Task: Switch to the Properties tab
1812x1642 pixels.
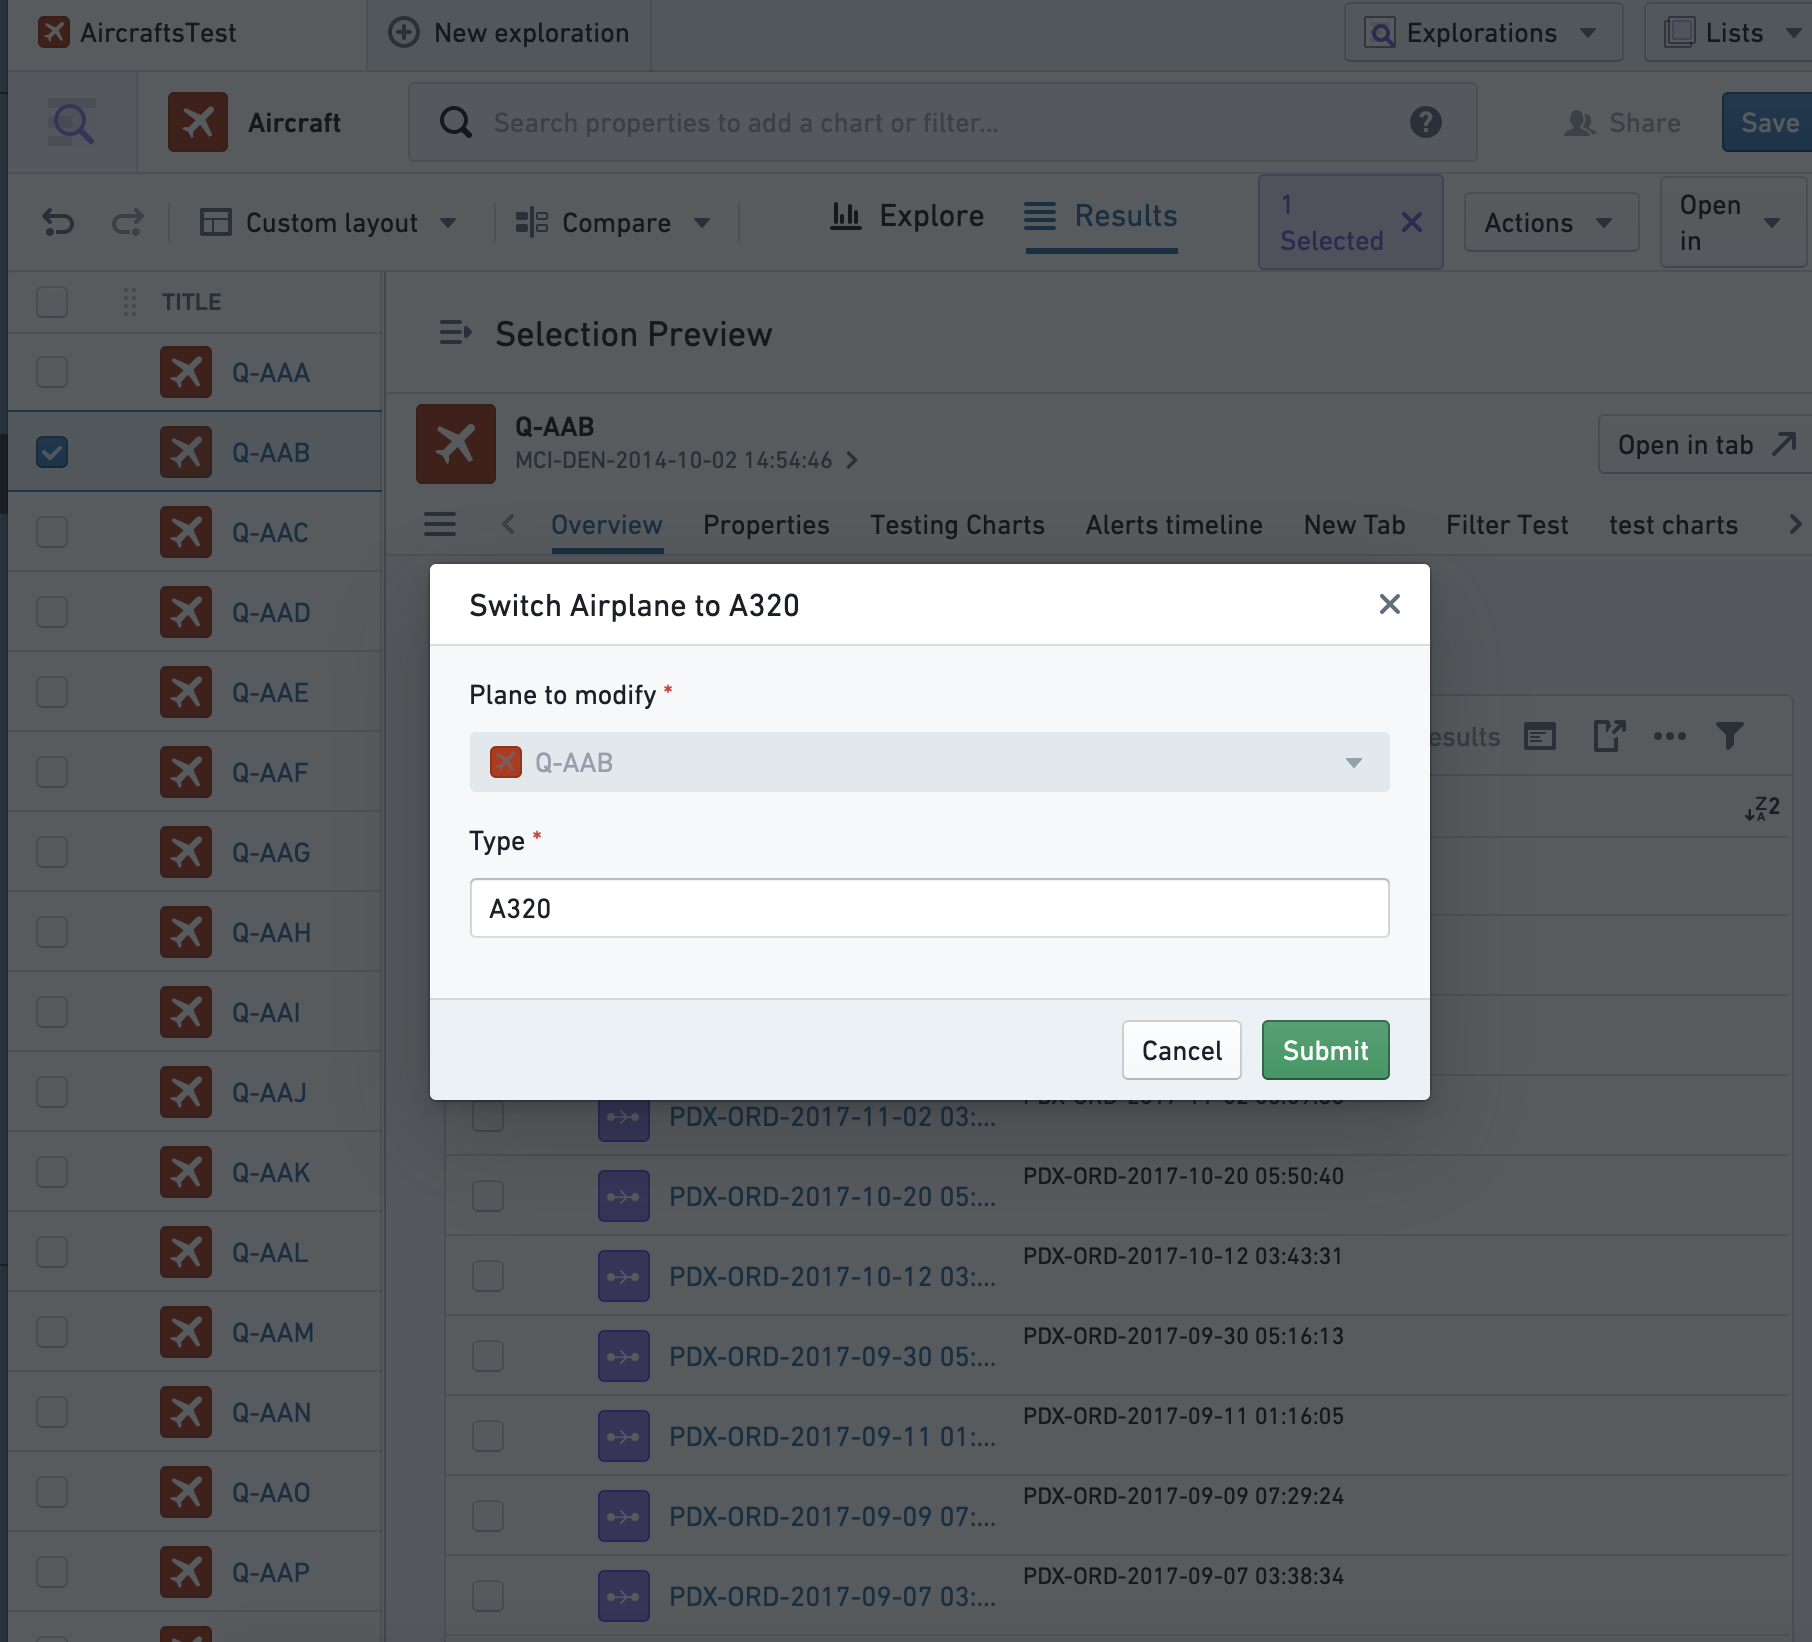Action: click(x=766, y=525)
